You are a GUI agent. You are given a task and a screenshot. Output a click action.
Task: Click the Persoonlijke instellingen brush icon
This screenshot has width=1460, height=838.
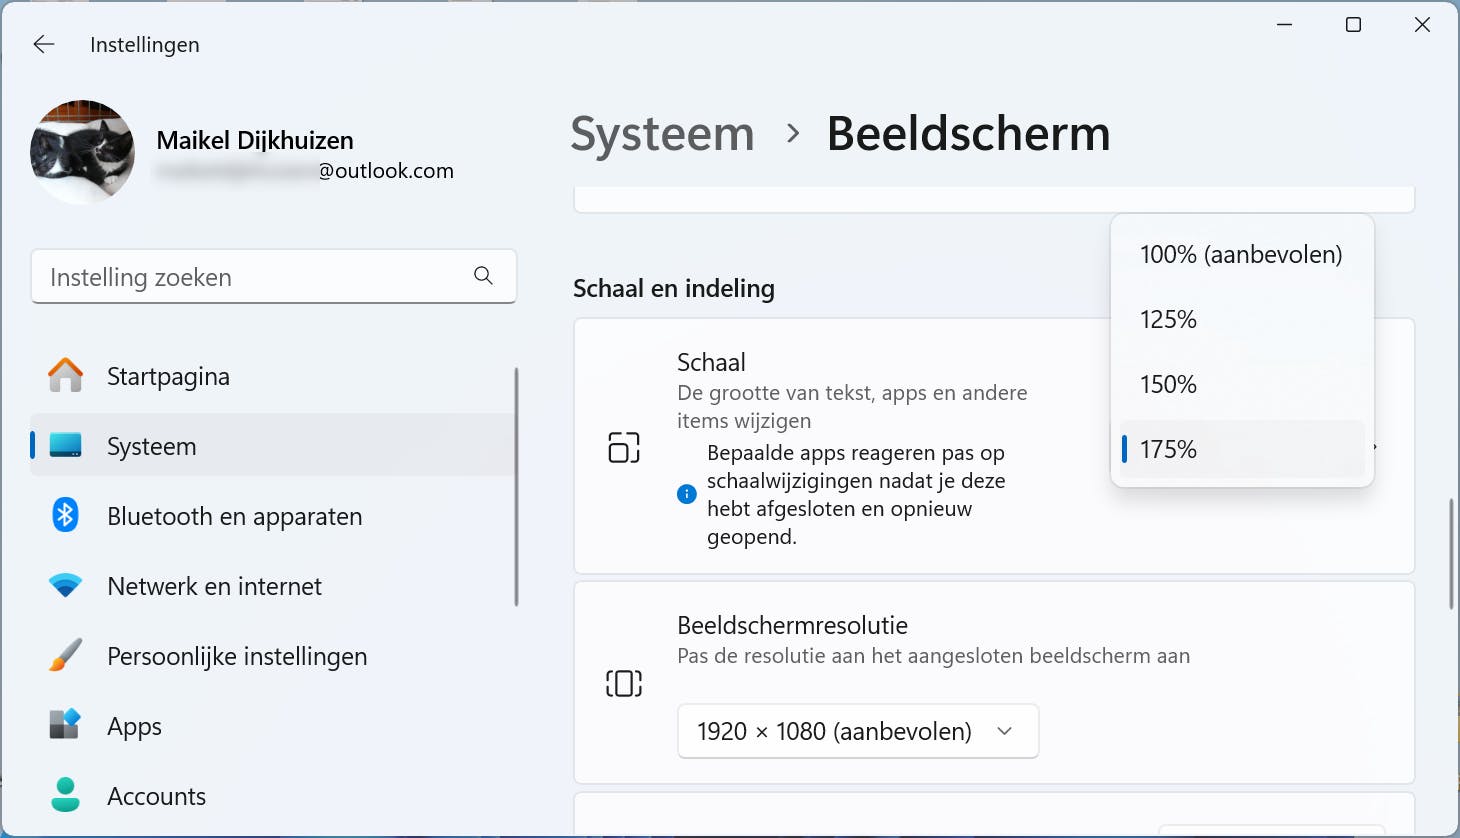[66, 656]
